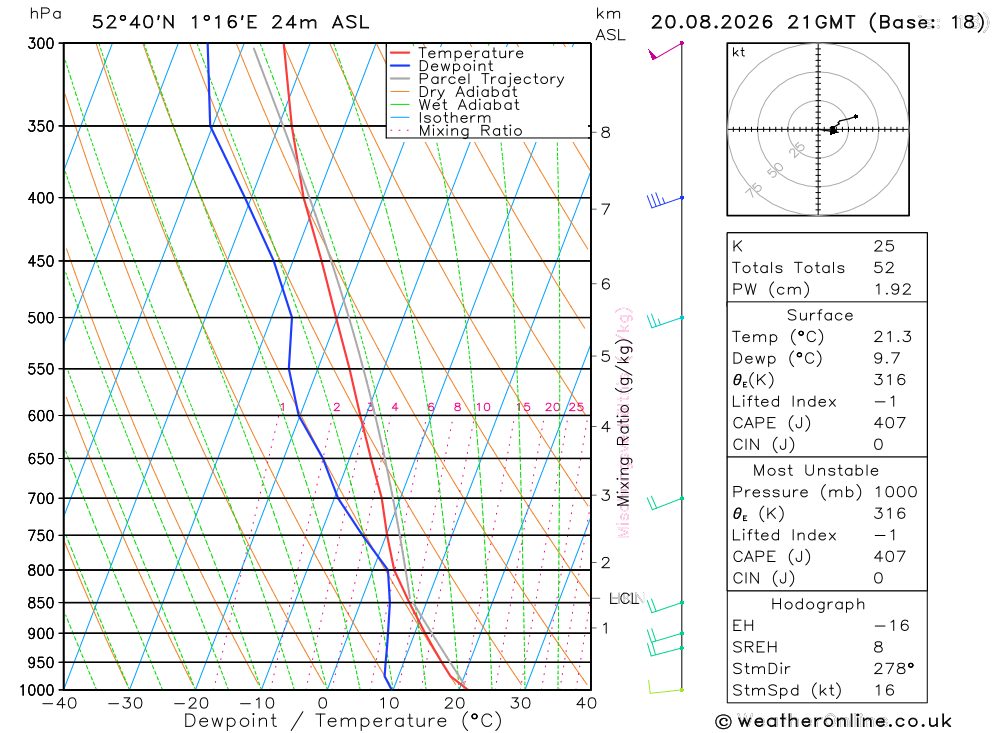Click the Parcel Trajectory legend entry
1000x733 pixels.
click(x=477, y=78)
